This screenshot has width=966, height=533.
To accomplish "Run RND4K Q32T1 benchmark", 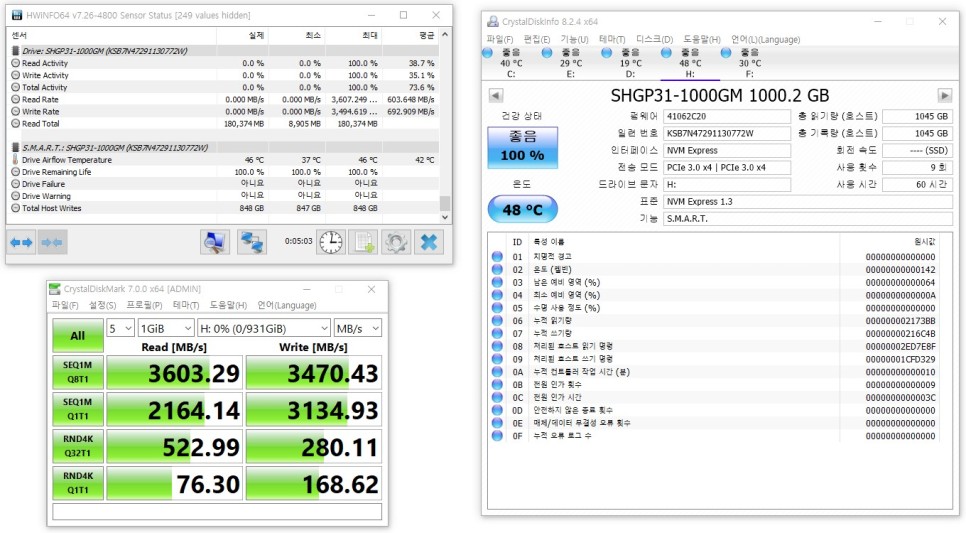I will click(x=78, y=446).
